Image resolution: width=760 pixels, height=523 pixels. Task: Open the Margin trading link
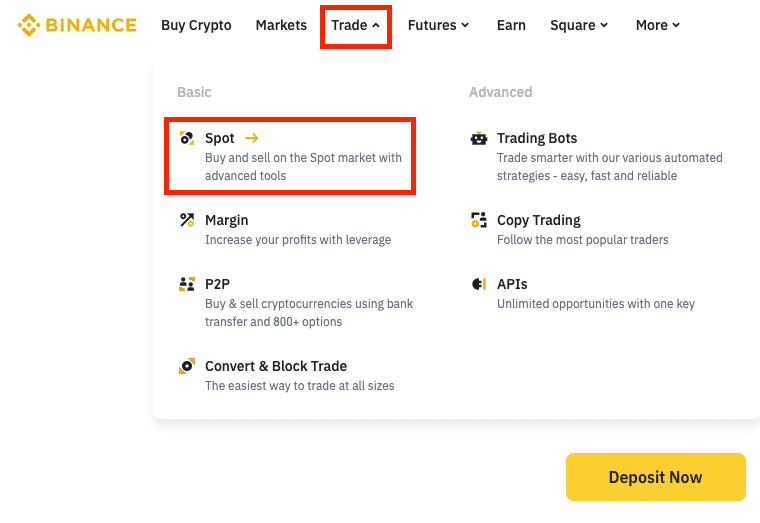point(227,220)
